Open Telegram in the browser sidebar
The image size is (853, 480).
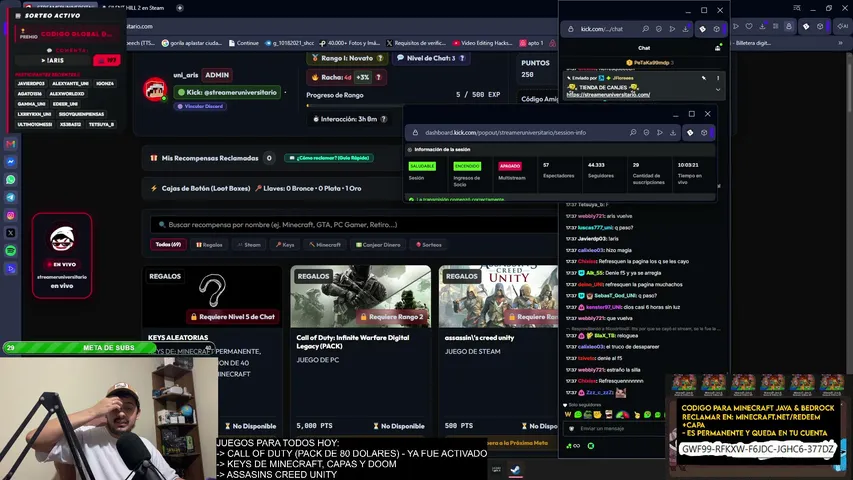tap(10, 198)
